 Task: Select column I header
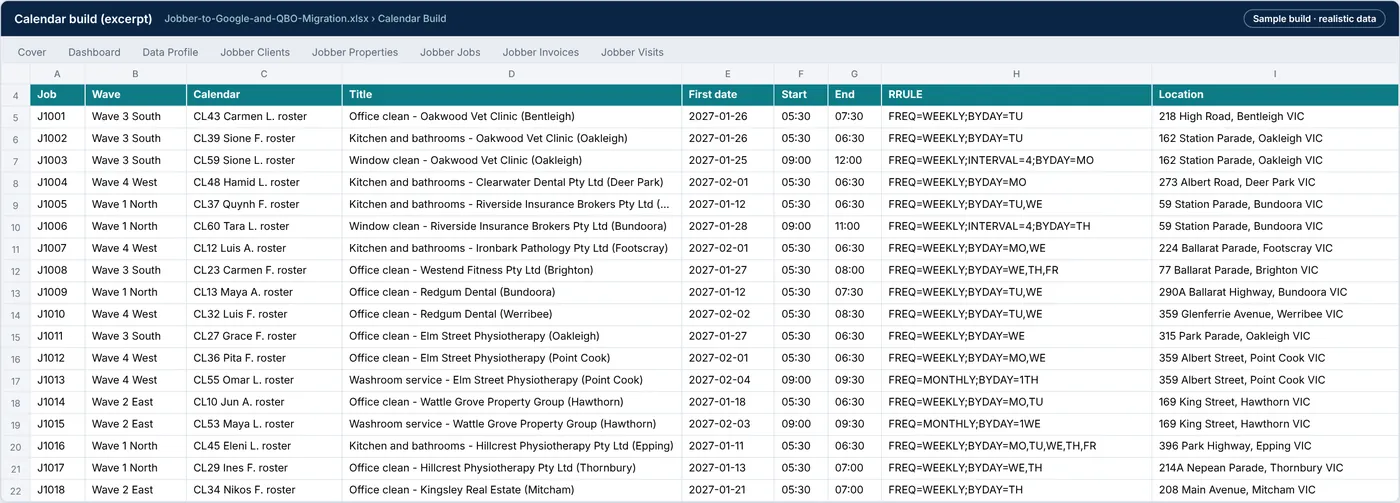(x=1275, y=74)
